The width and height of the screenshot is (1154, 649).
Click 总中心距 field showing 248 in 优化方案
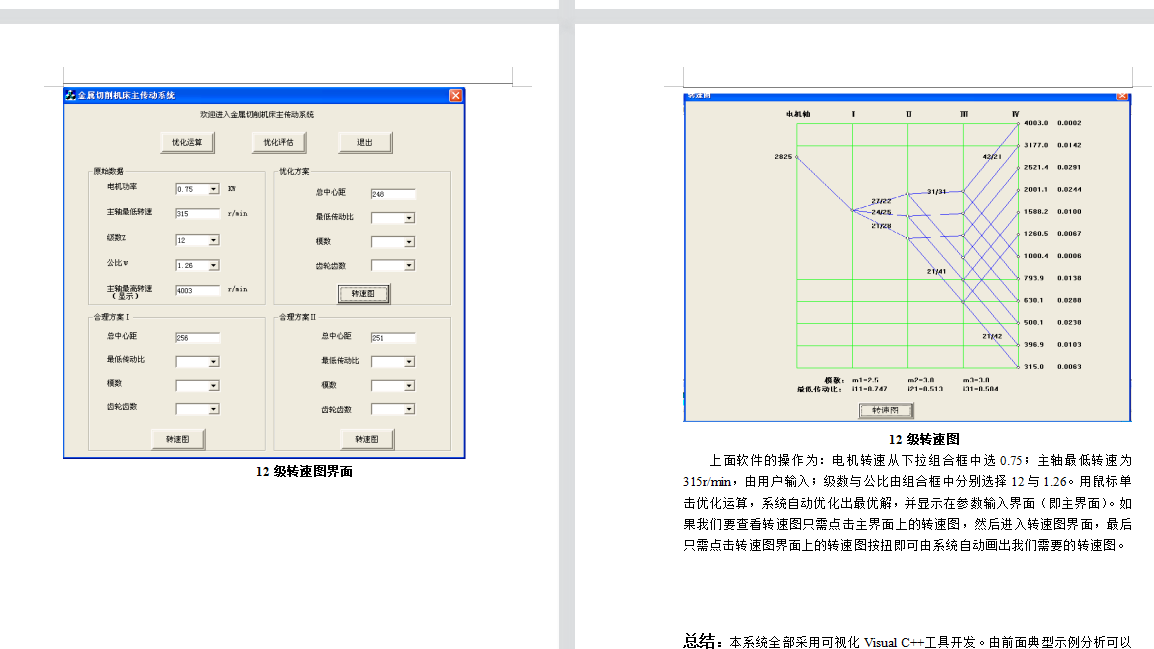(393, 194)
